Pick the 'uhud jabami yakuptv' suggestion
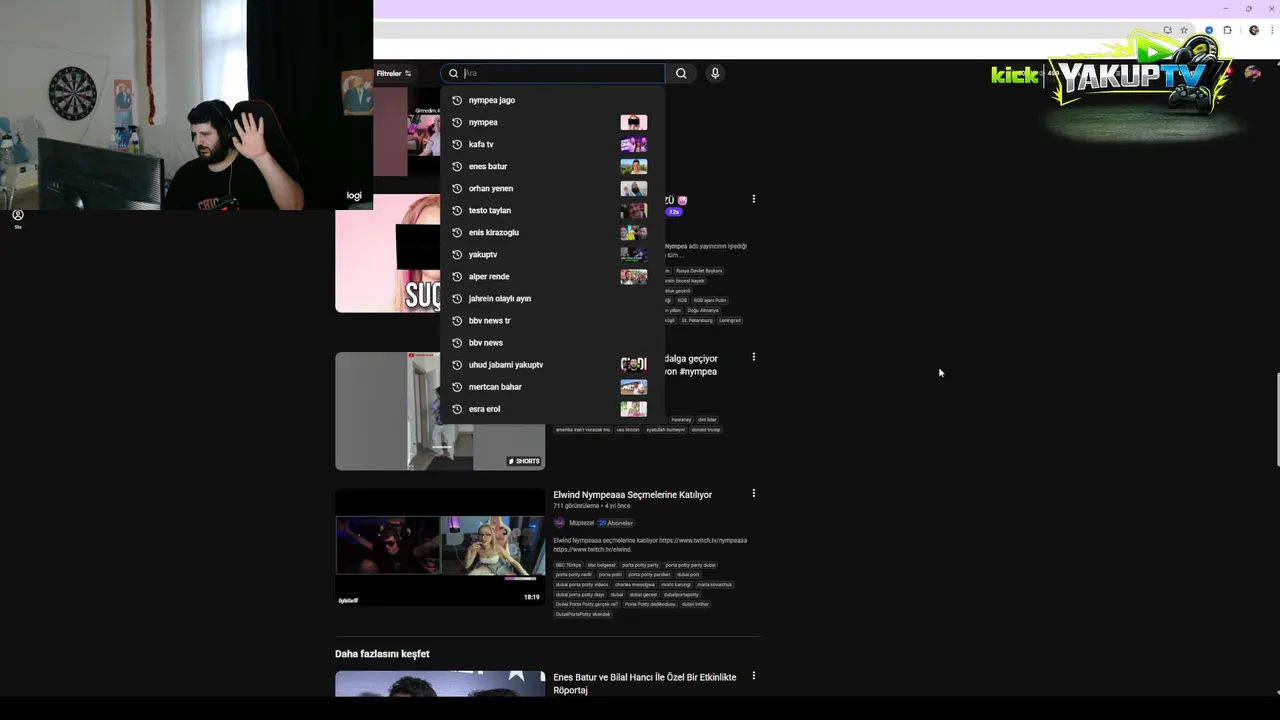 pos(552,364)
